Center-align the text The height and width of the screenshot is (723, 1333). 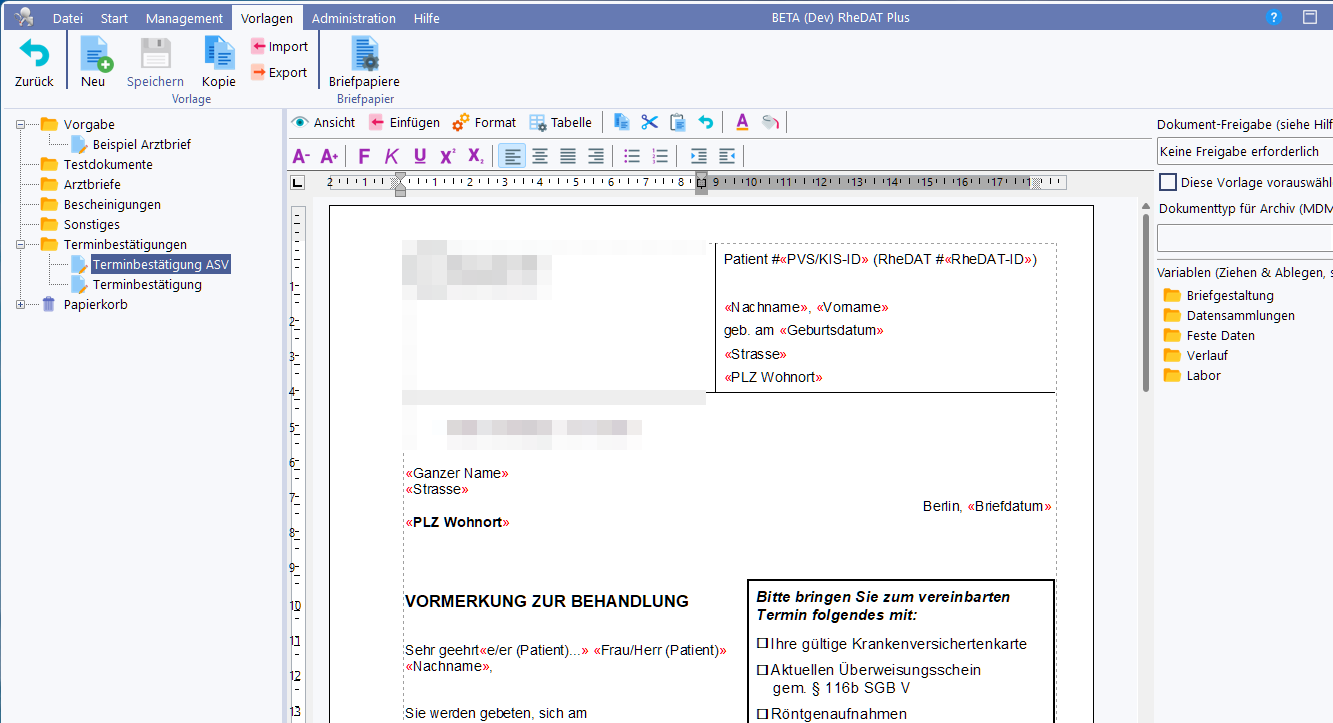[x=540, y=156]
